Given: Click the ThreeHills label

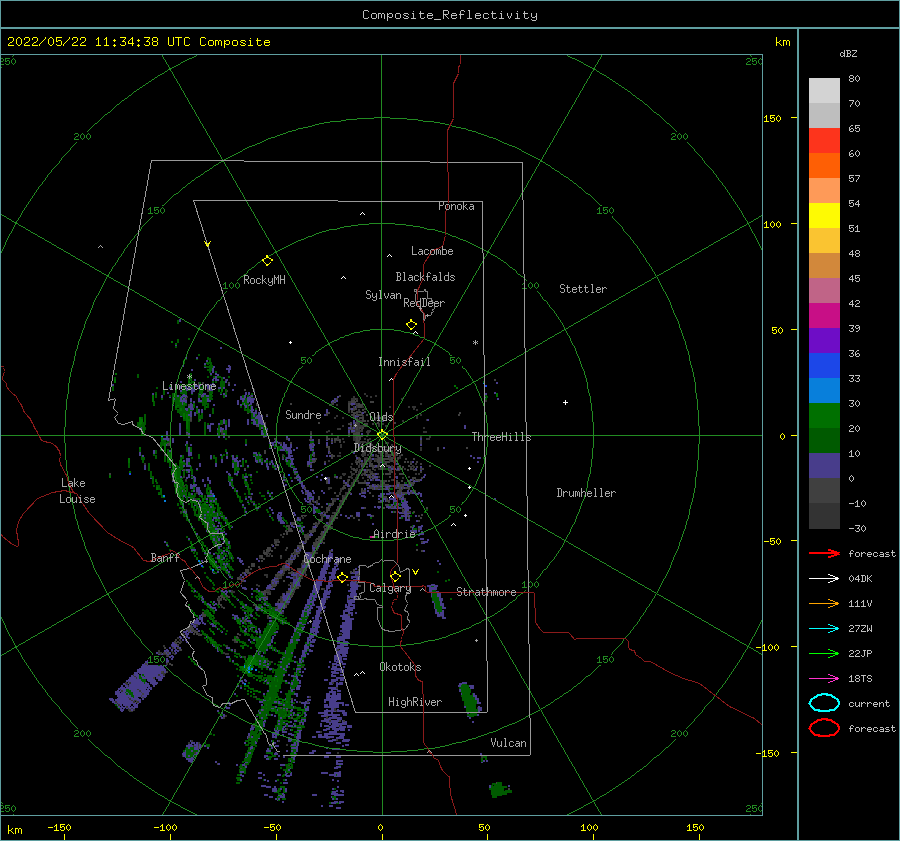Looking at the screenshot, I should (501, 437).
